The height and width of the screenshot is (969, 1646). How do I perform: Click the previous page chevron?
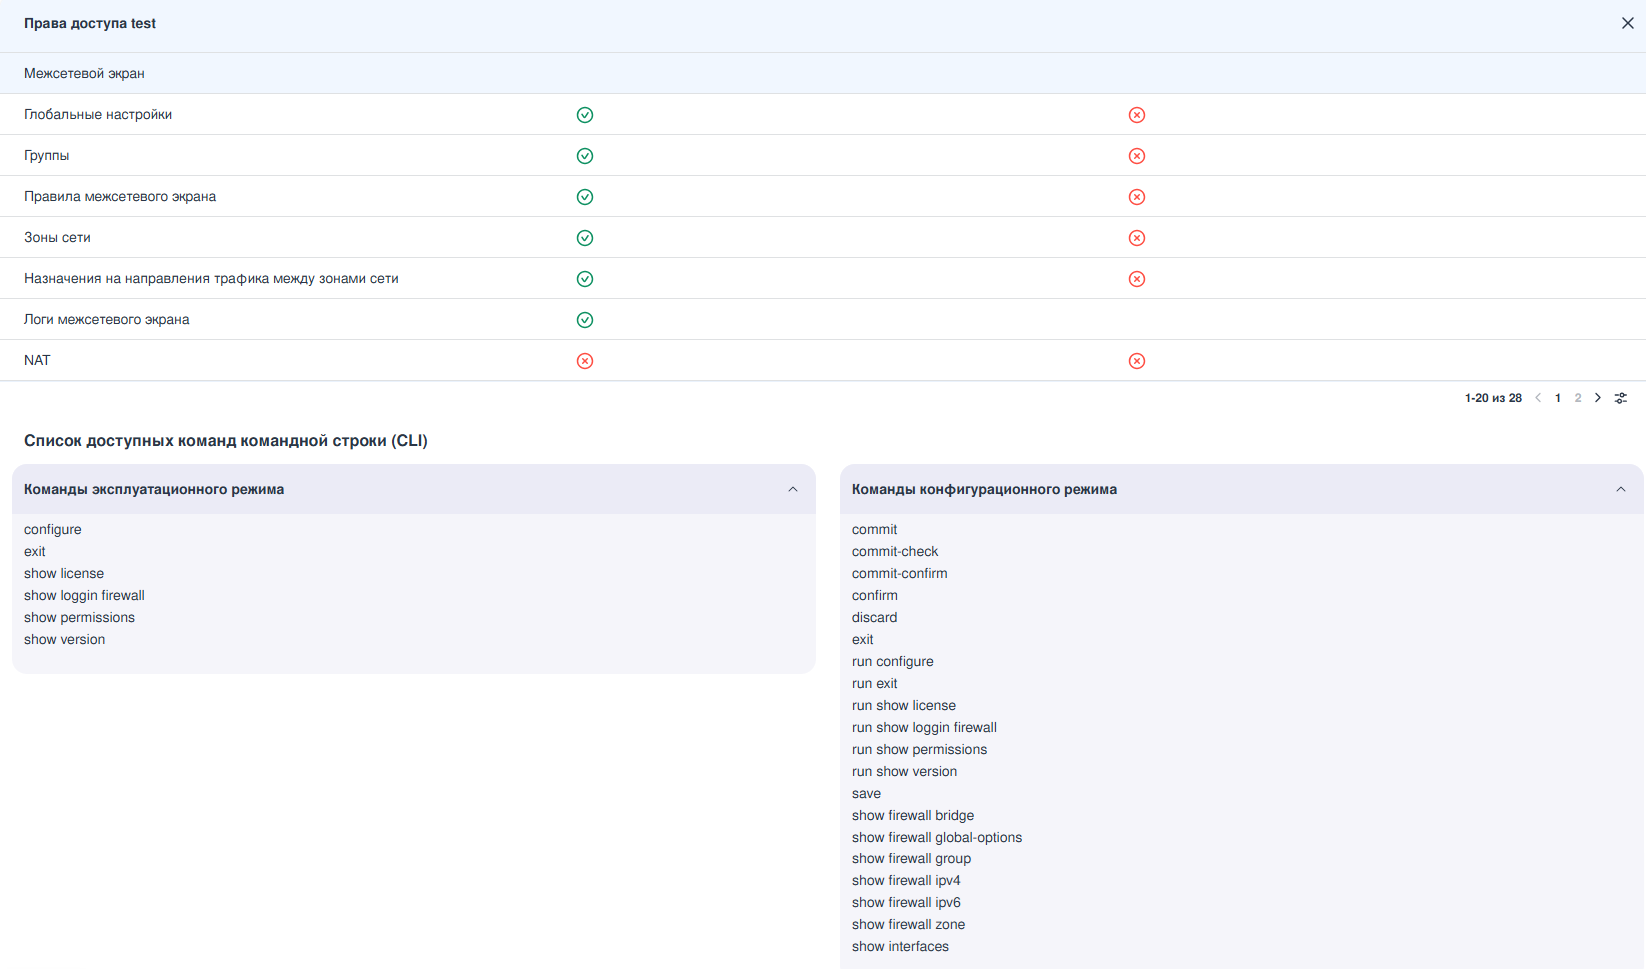pyautogui.click(x=1538, y=398)
